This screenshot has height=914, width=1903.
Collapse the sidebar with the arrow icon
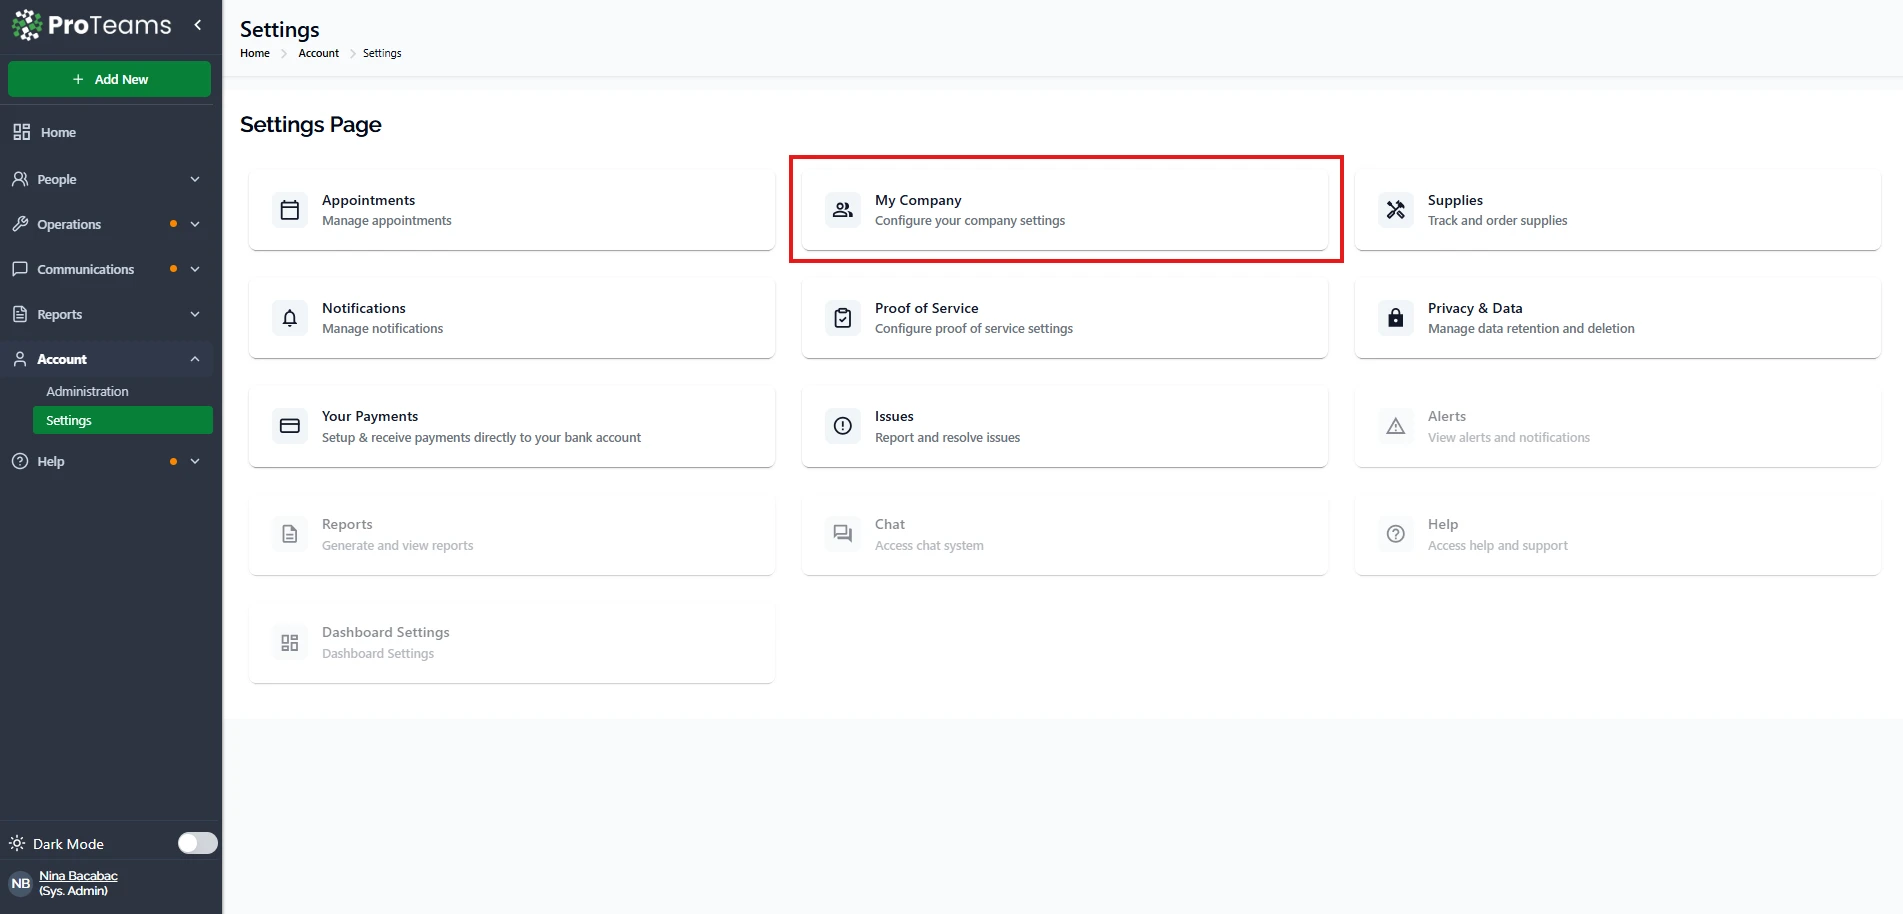[198, 25]
